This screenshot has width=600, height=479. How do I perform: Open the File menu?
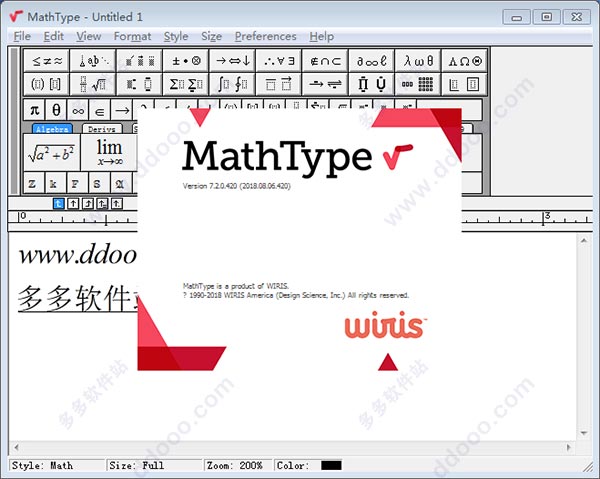click(x=22, y=36)
